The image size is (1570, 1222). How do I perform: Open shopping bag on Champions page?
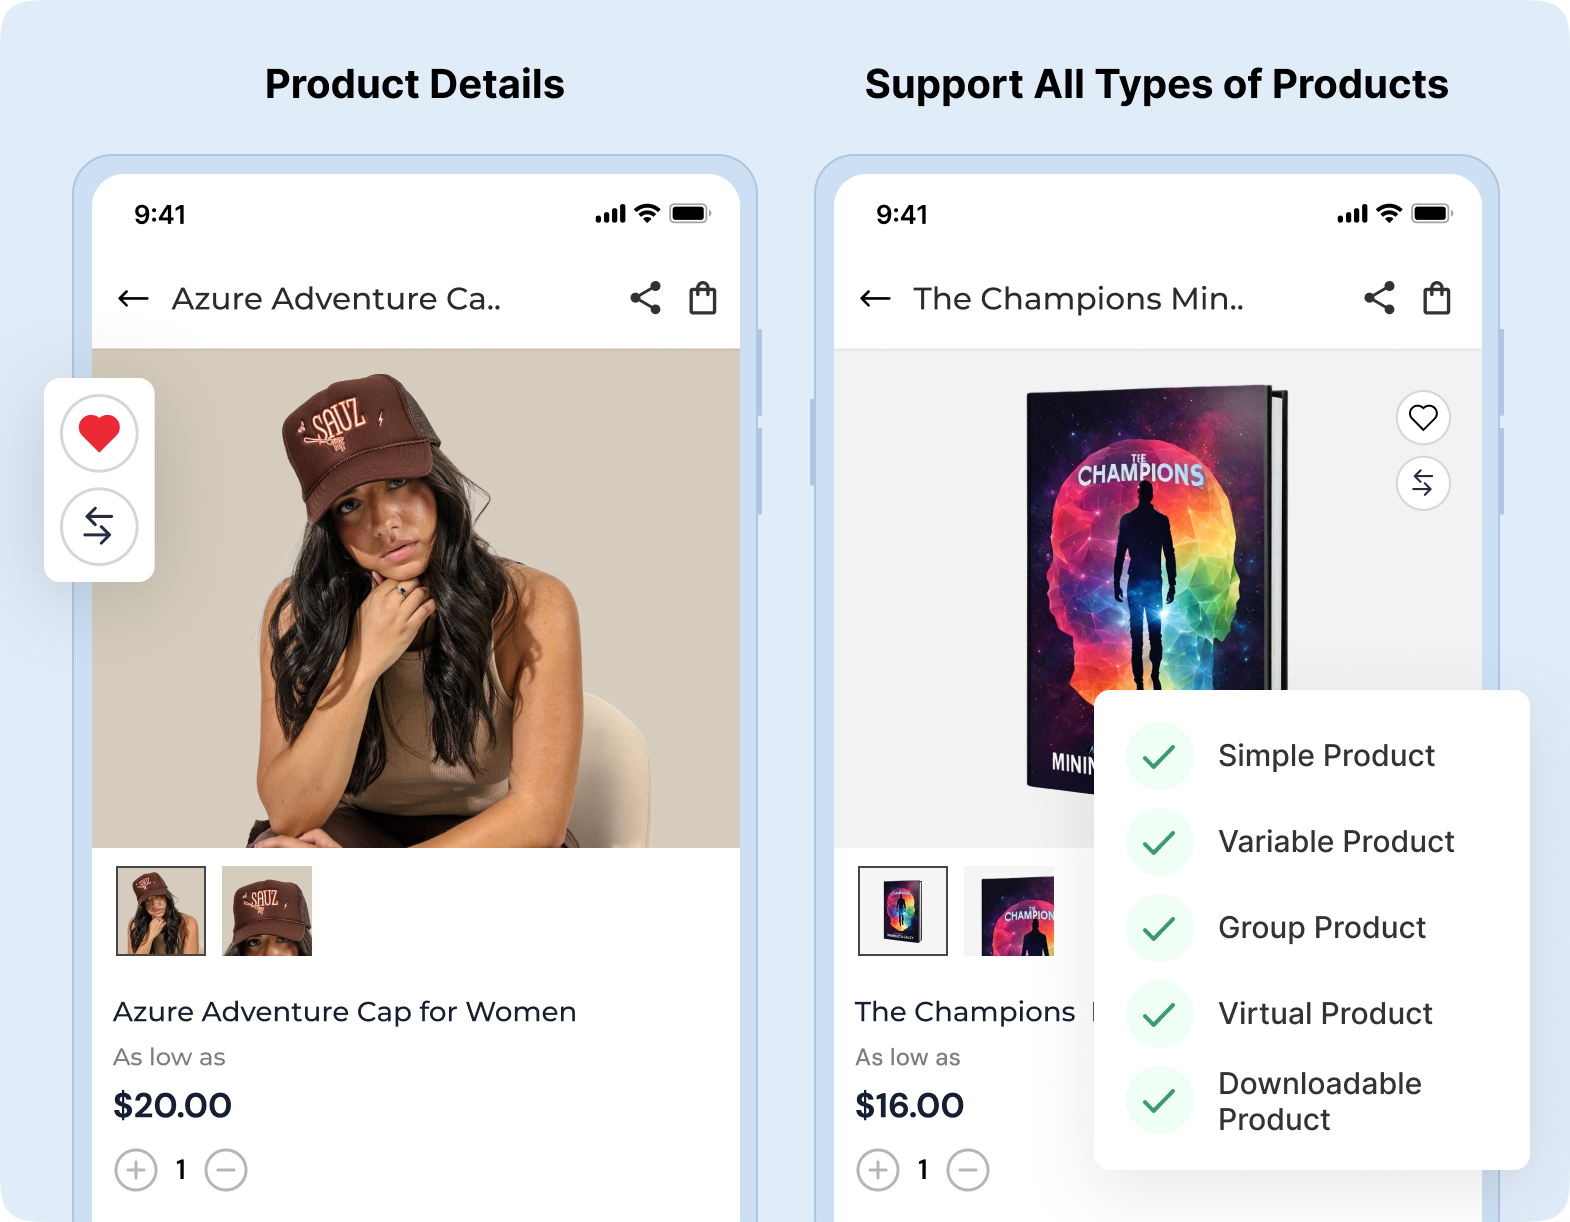point(1437,298)
